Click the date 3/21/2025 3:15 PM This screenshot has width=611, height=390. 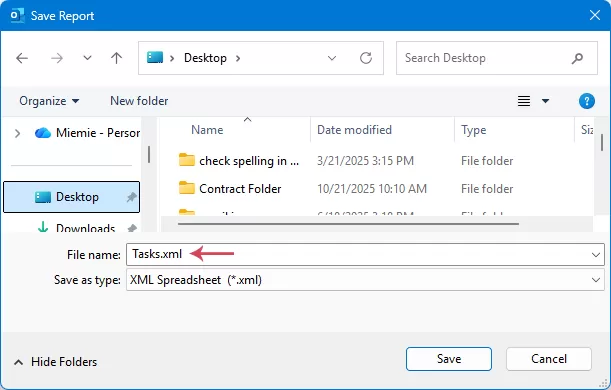(x=365, y=161)
